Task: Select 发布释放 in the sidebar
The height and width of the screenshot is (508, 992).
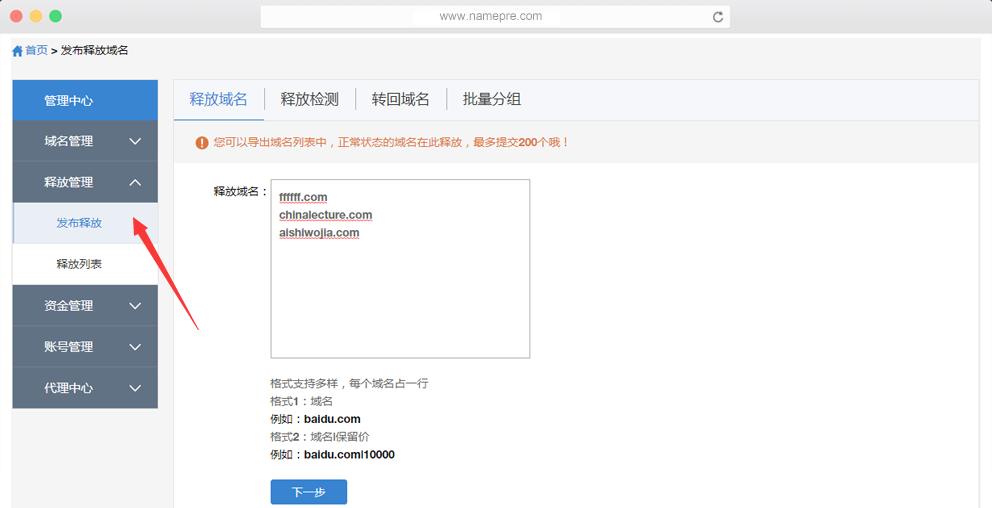Action: [79, 223]
